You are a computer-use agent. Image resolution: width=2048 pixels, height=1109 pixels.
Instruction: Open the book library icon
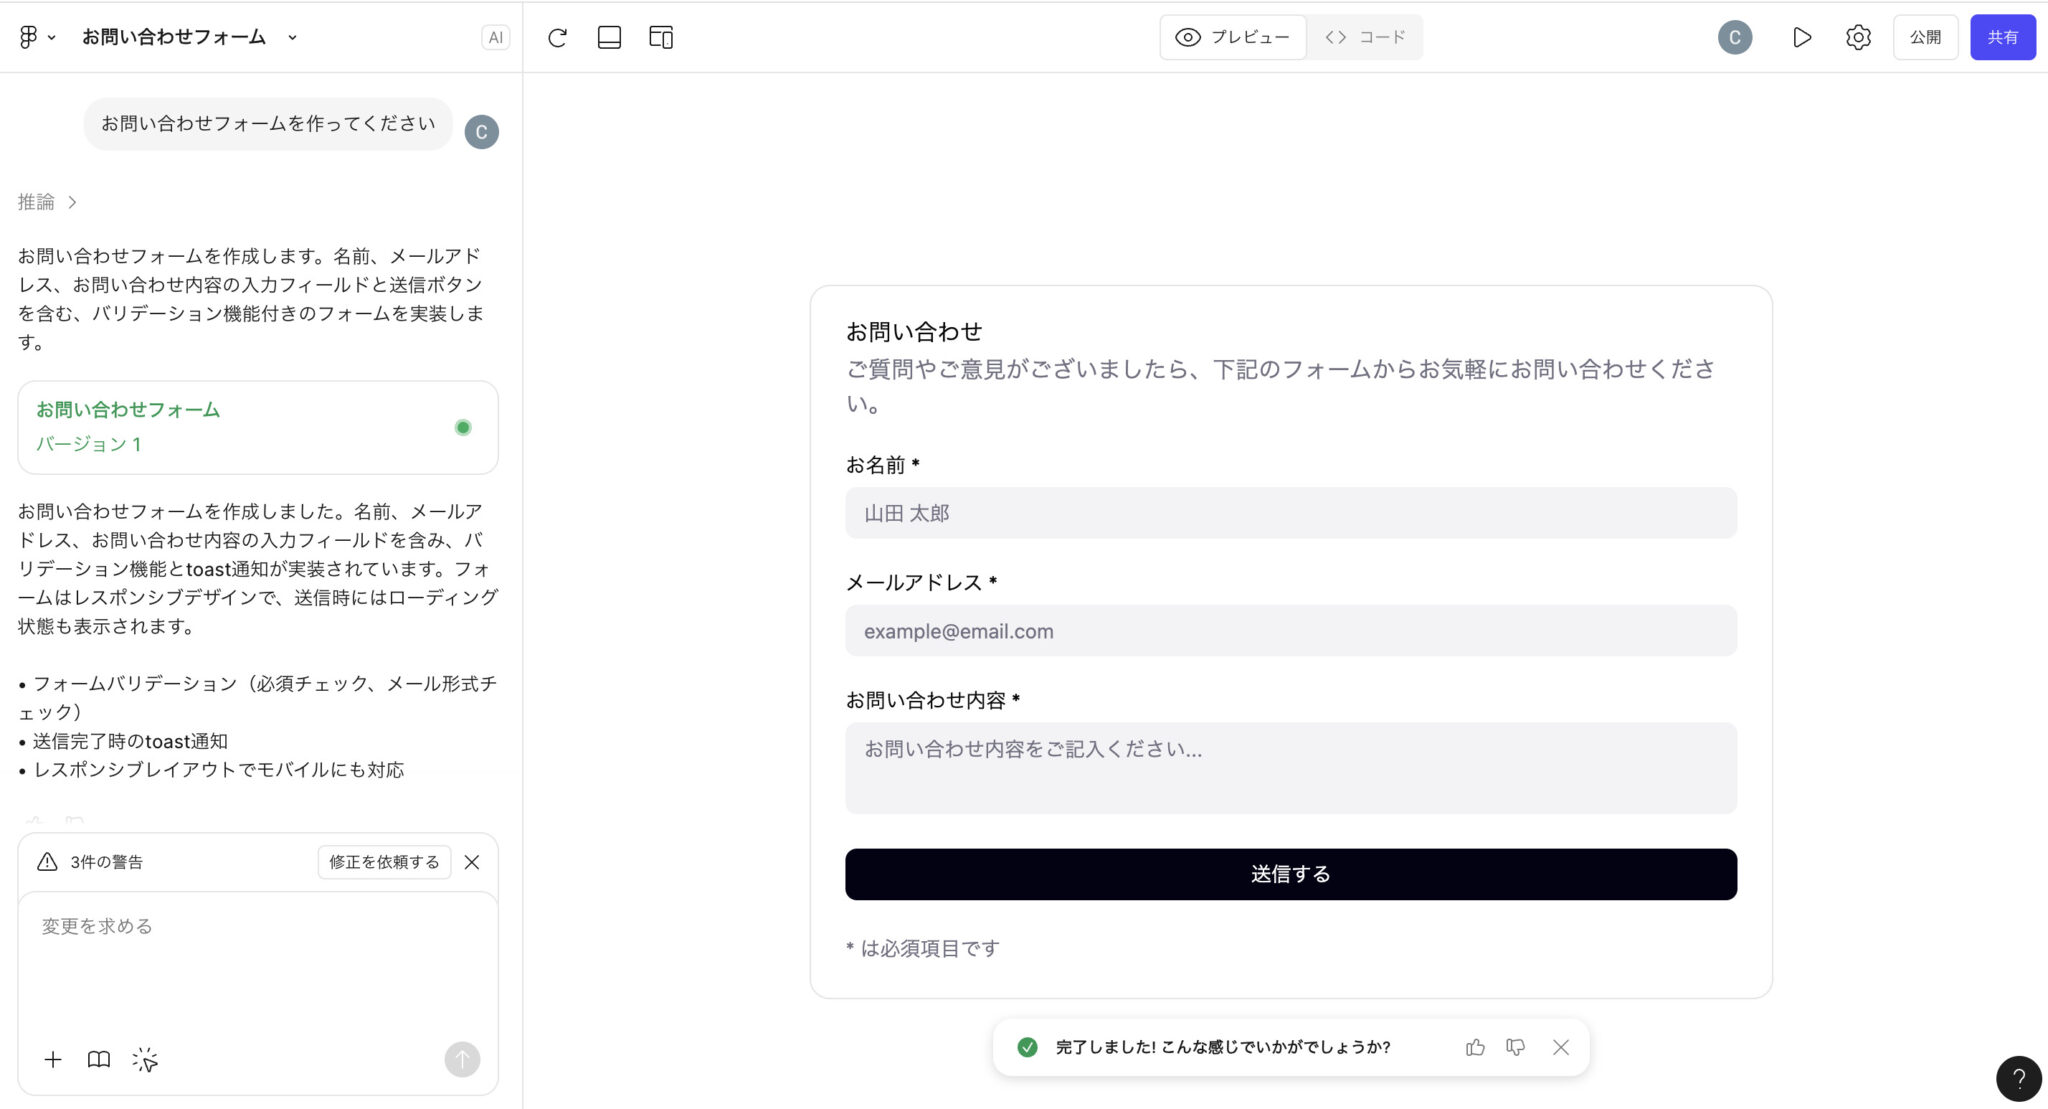[x=99, y=1060]
